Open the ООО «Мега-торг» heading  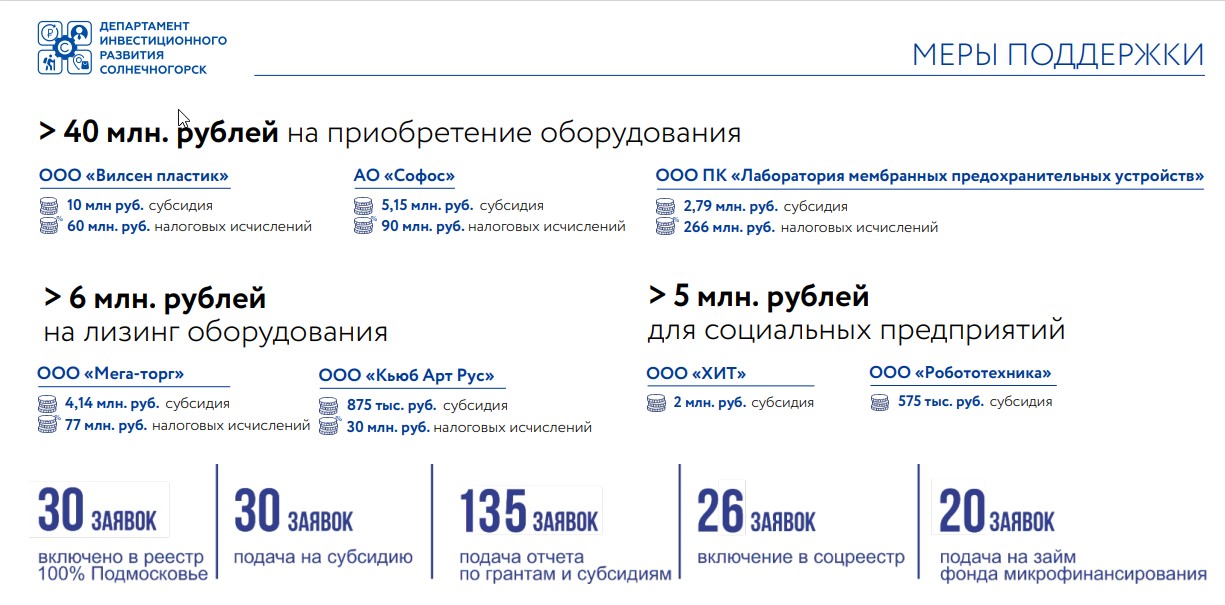tap(110, 374)
